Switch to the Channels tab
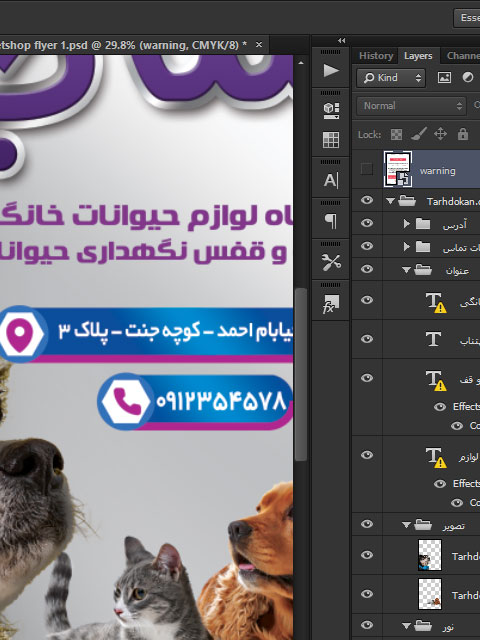 [x=462, y=56]
